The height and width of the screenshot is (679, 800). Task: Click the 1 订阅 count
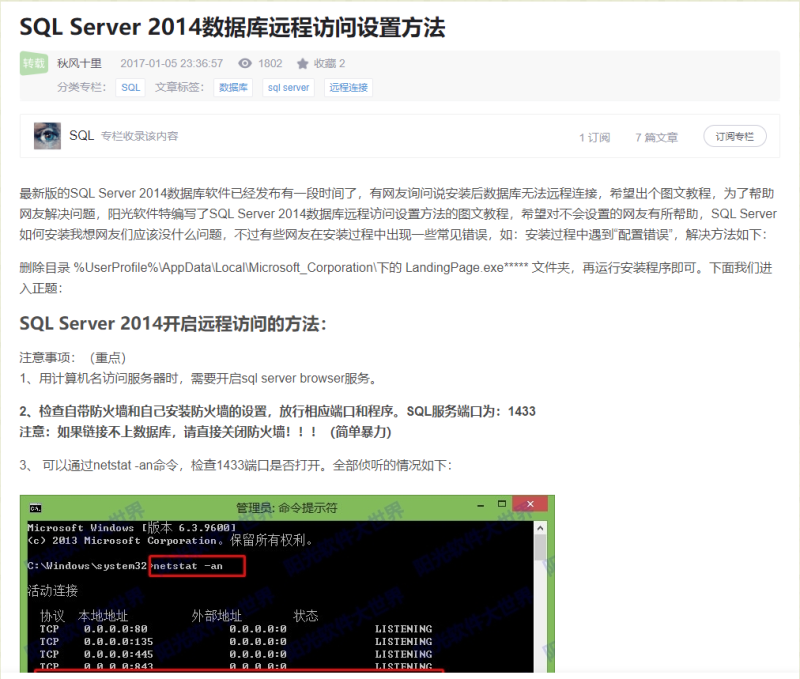[594, 137]
